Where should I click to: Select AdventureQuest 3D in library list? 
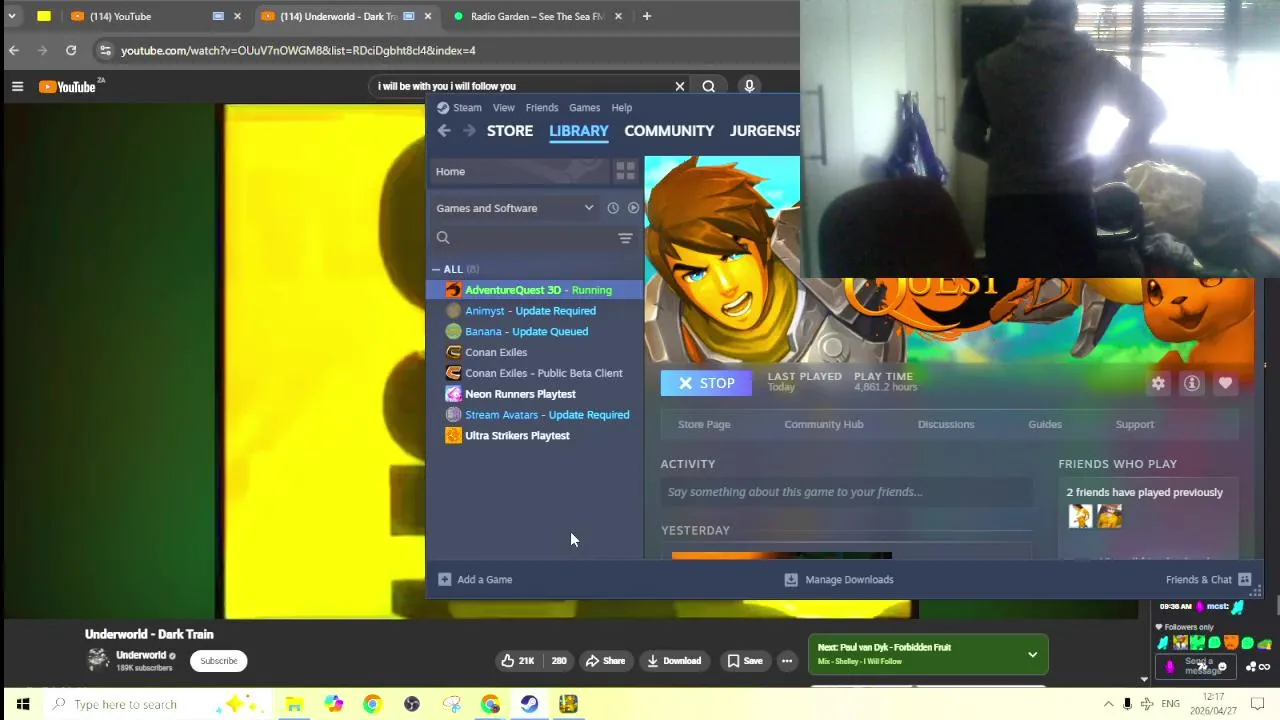coord(535,290)
